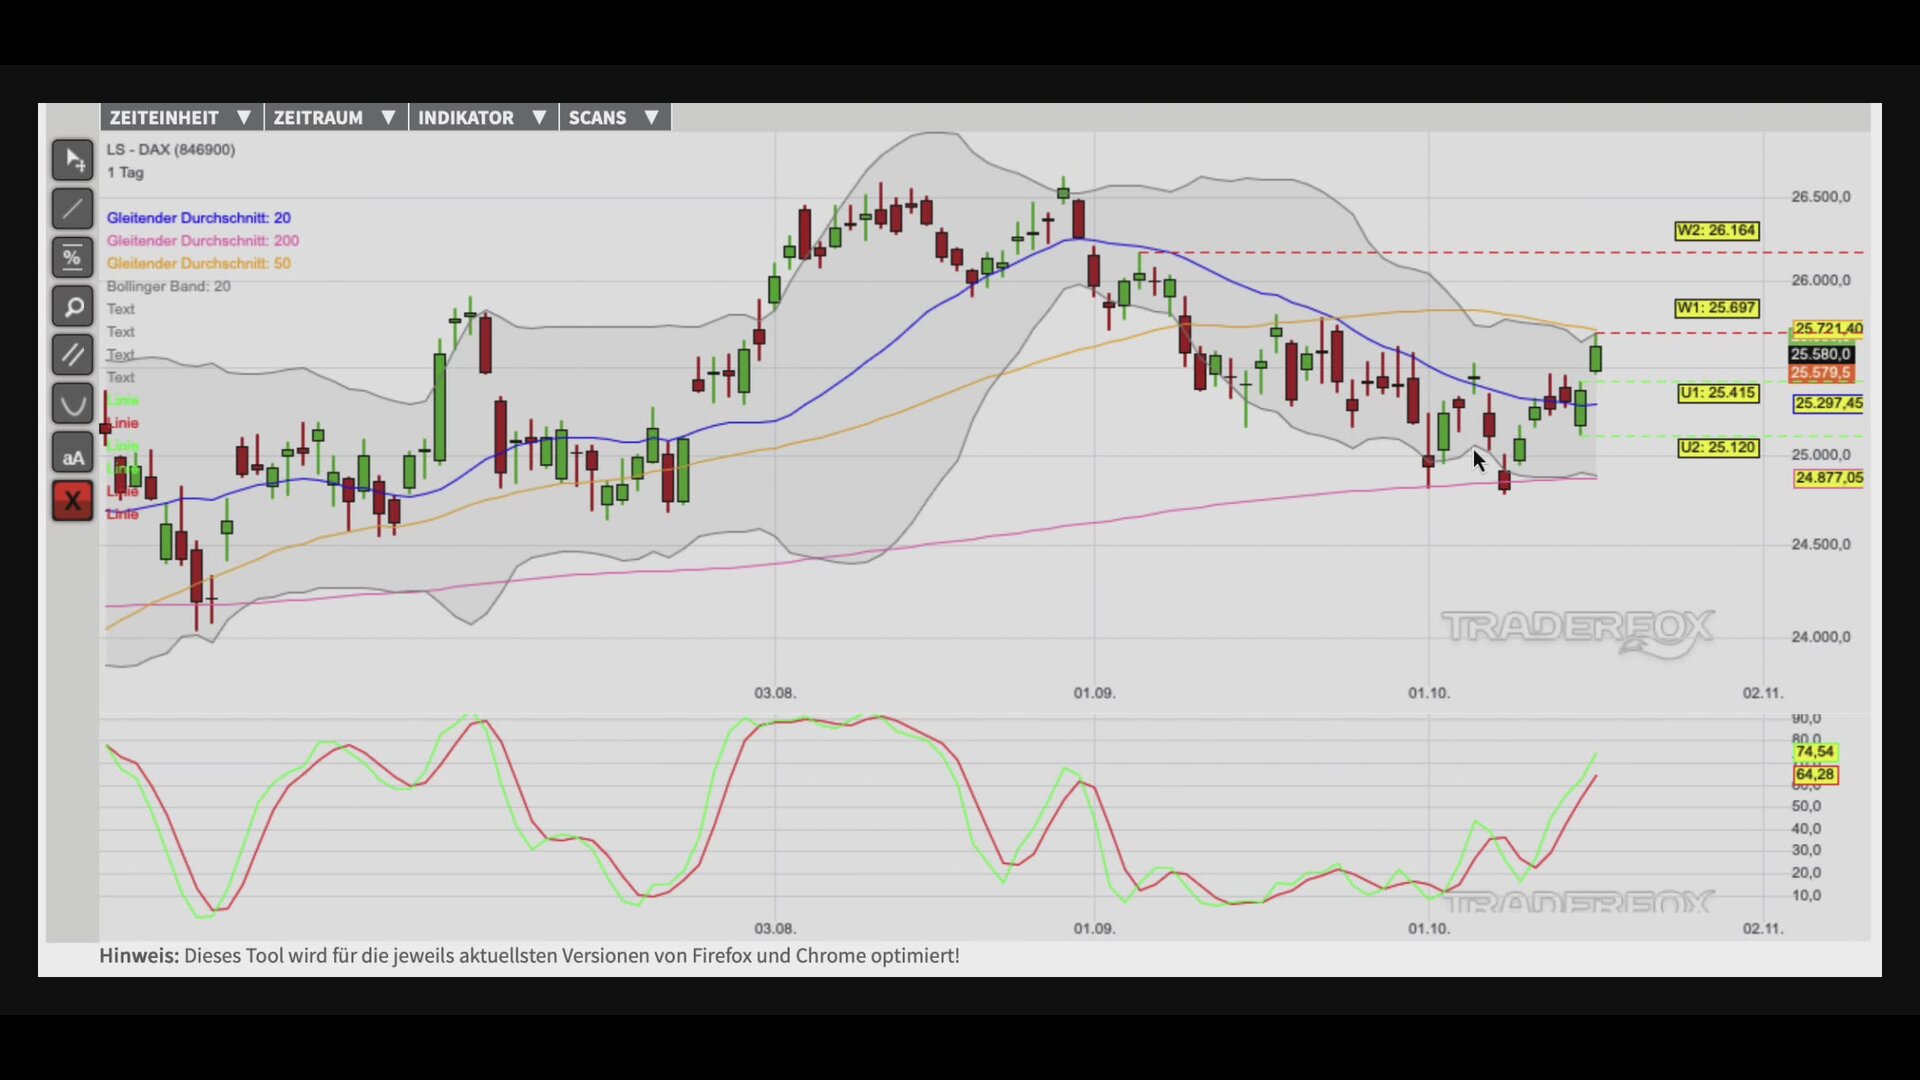Click legend entry Bollinger Band: 20

(x=169, y=286)
